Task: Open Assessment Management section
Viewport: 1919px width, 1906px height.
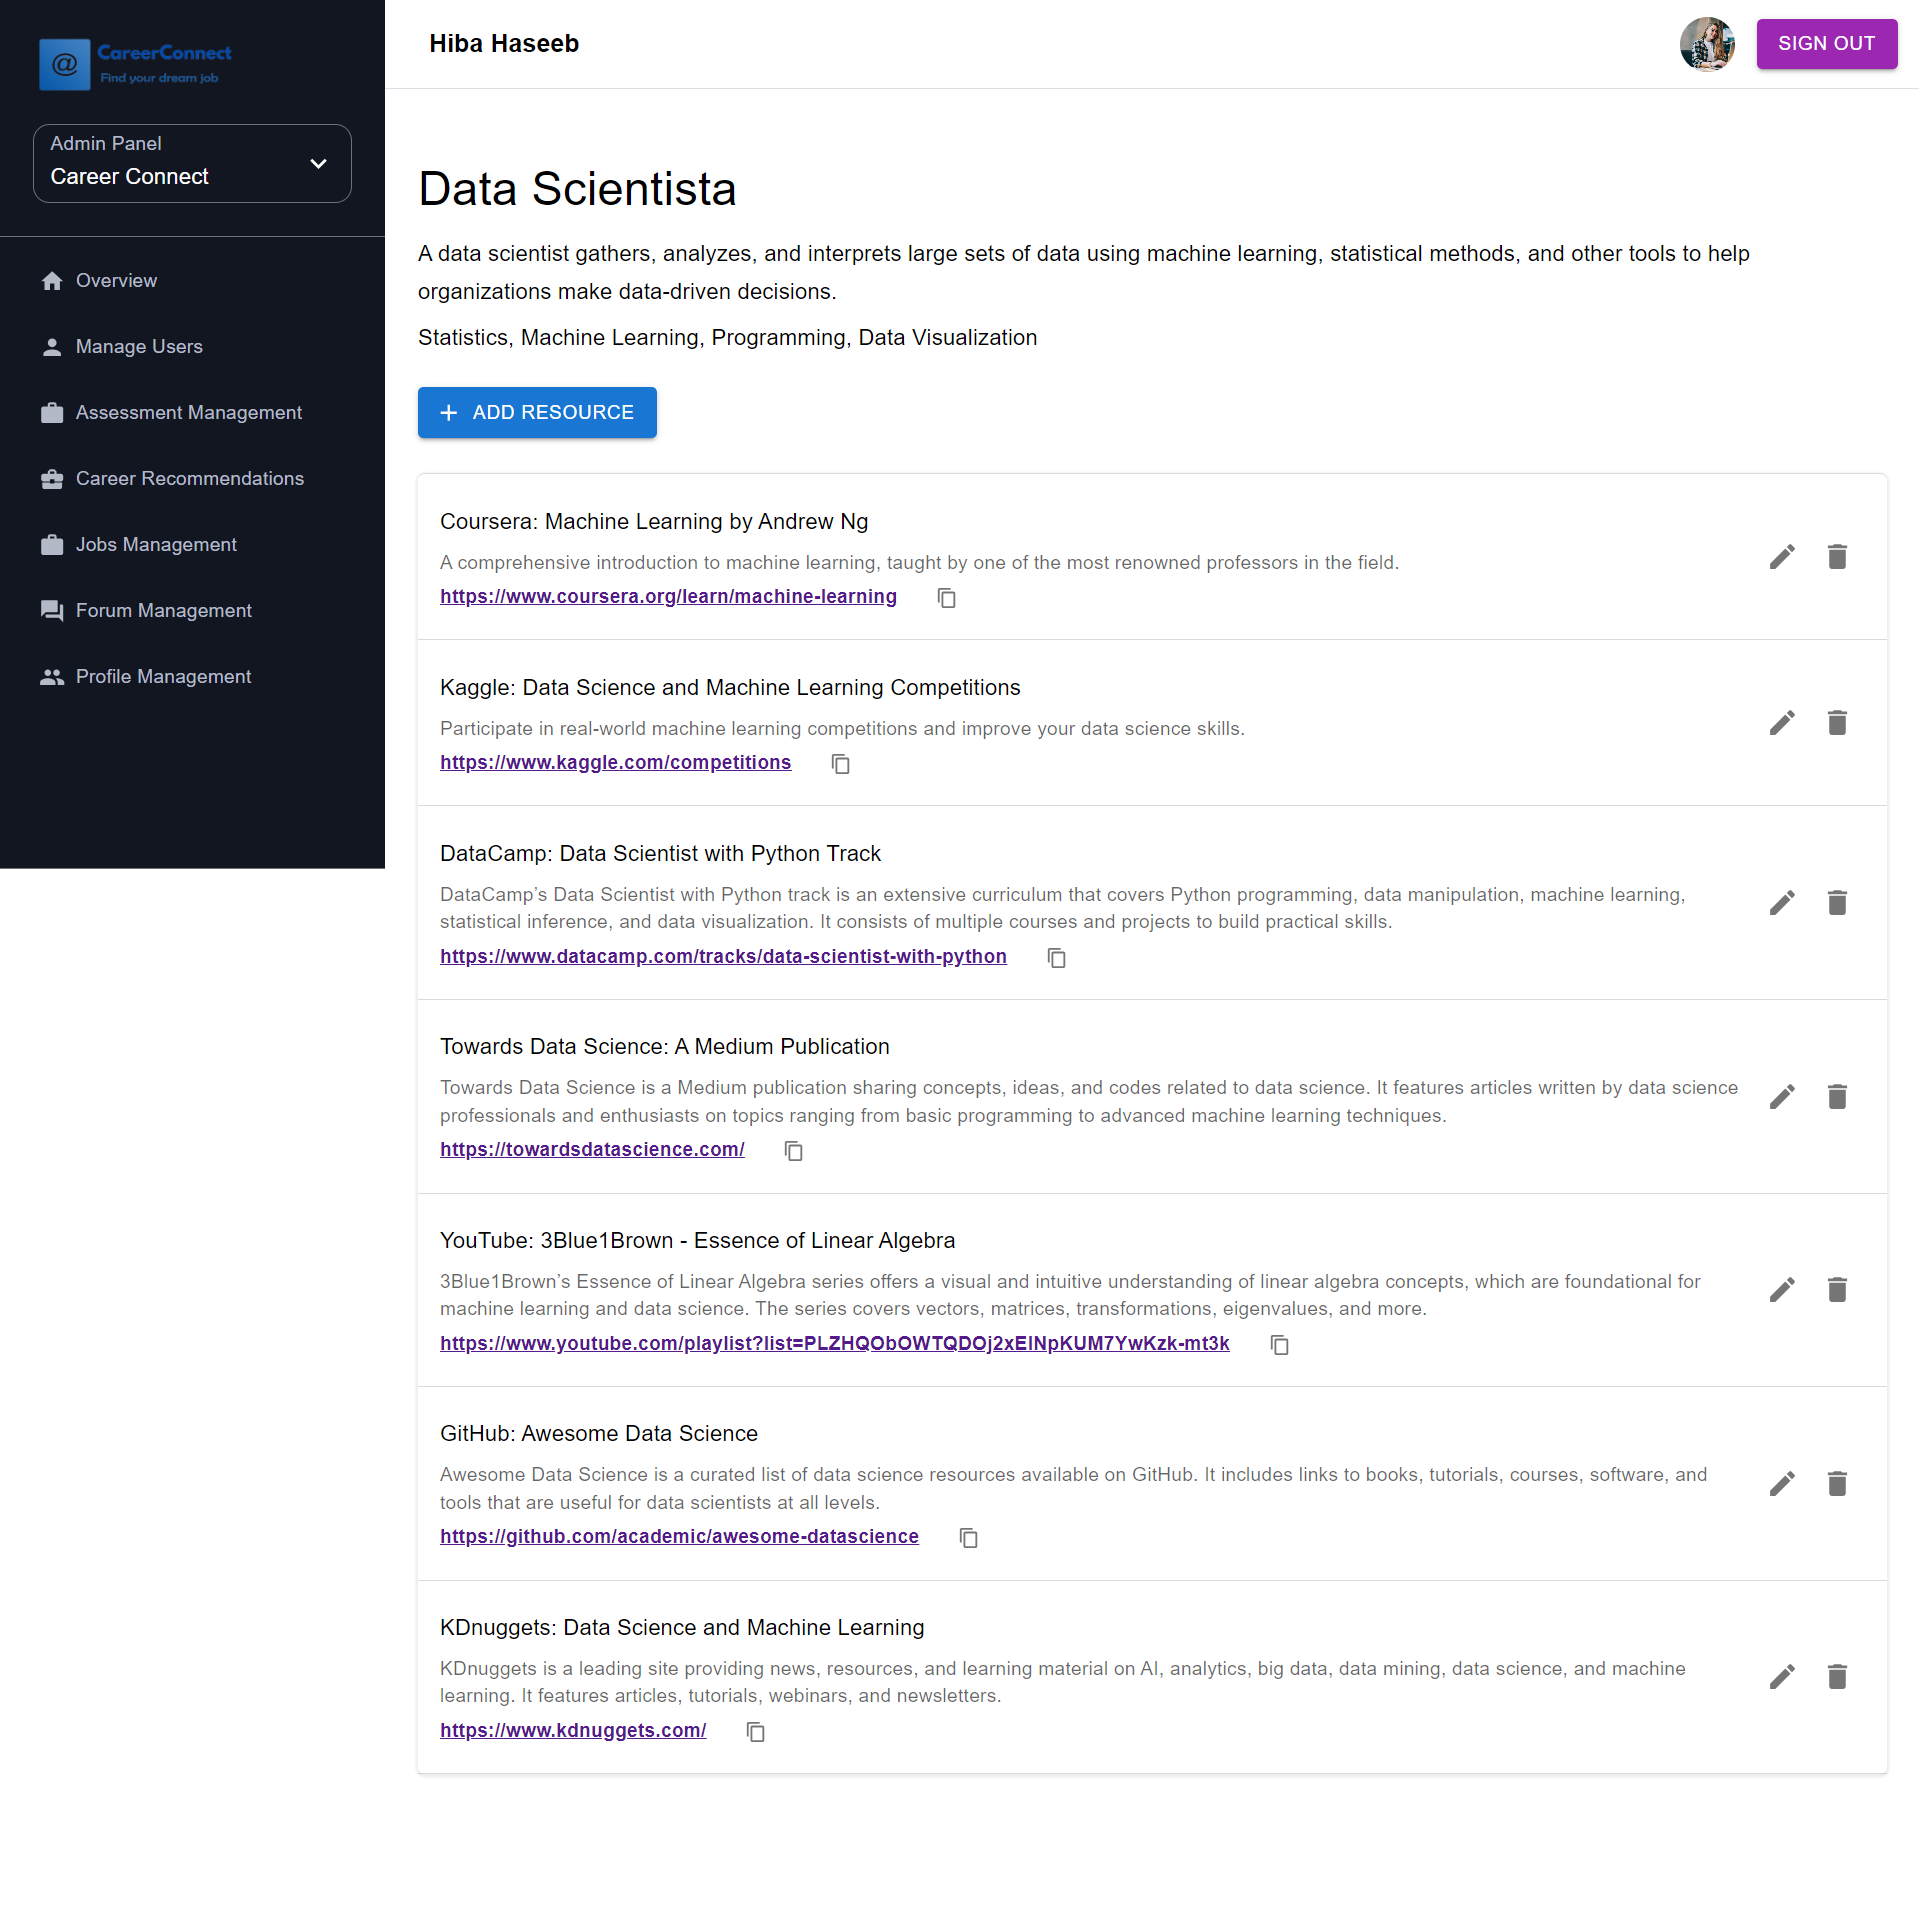Action: pos(192,413)
